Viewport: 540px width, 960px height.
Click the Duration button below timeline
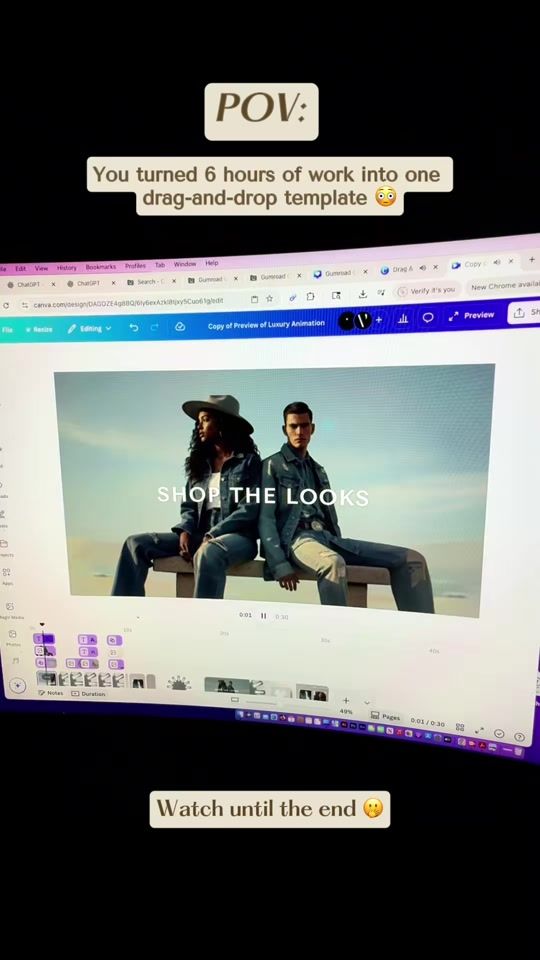88,694
